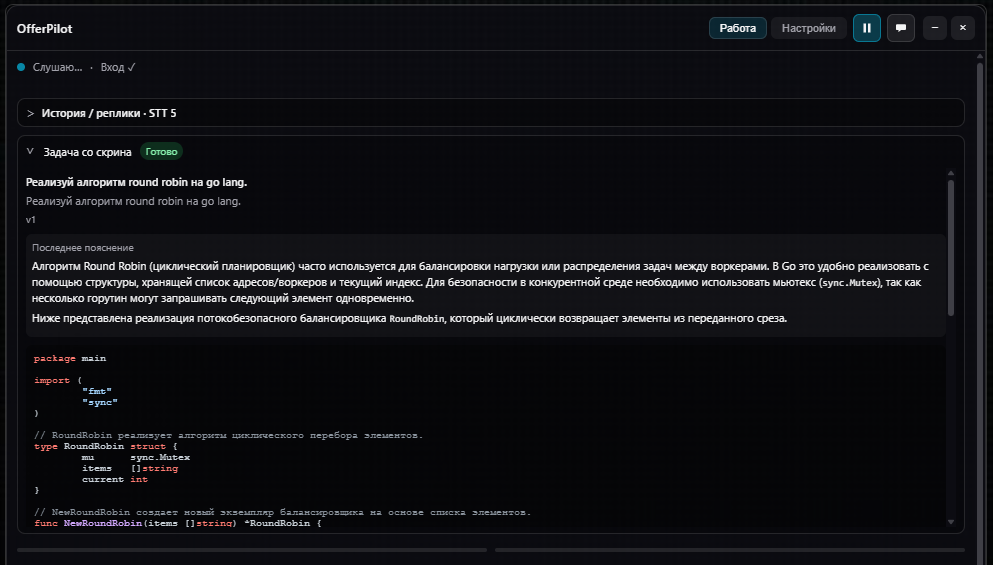
Task: Expand the История / реплики section
Action: coord(490,113)
